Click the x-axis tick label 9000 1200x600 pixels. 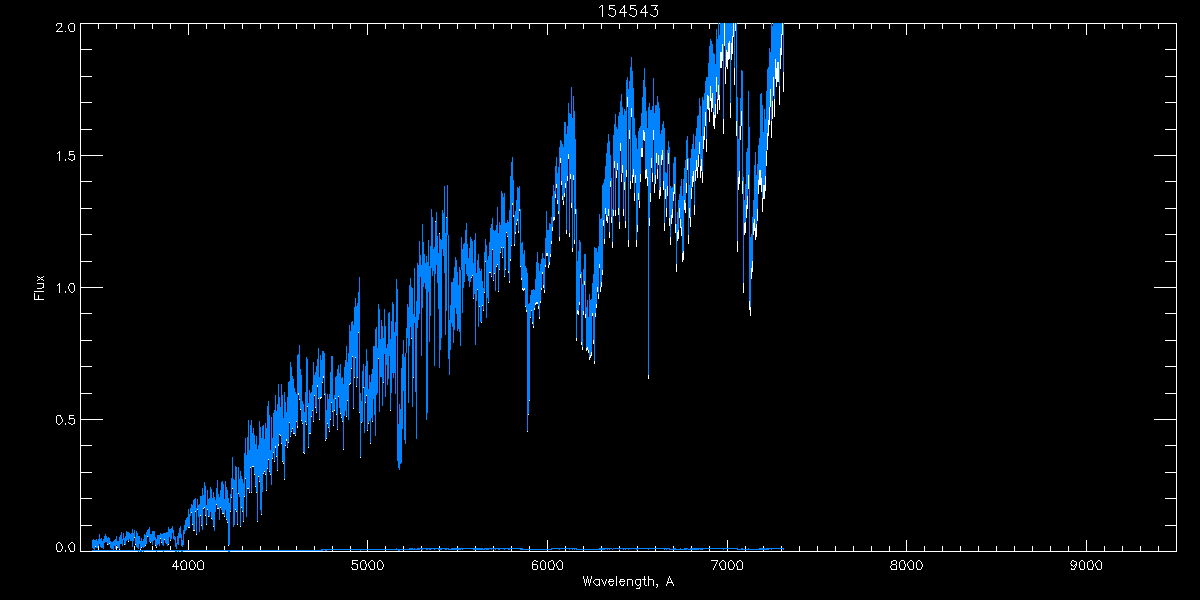pyautogui.click(x=1087, y=565)
